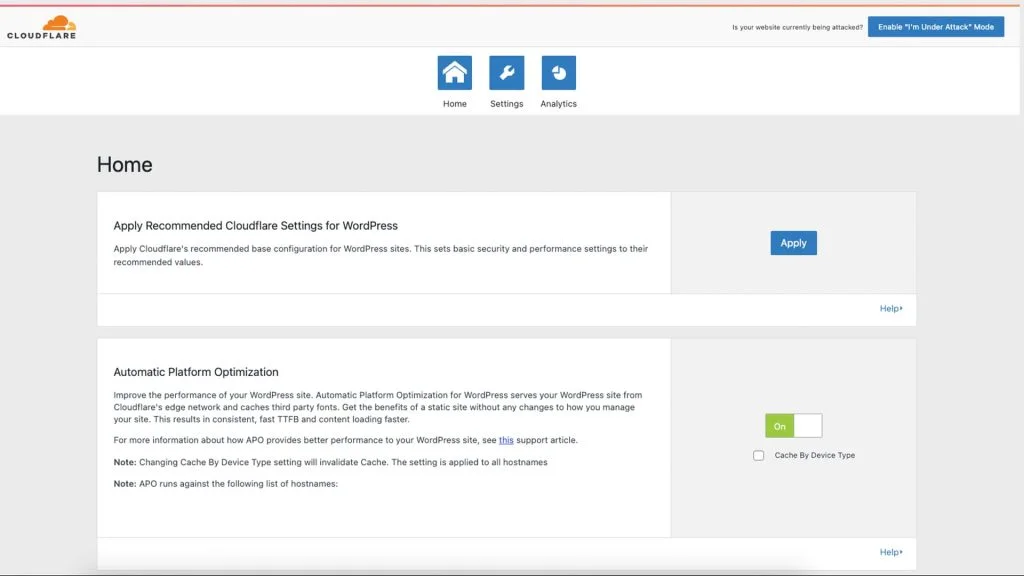Click the "Home" page heading
Screen dimensions: 1024x576
click(x=125, y=165)
